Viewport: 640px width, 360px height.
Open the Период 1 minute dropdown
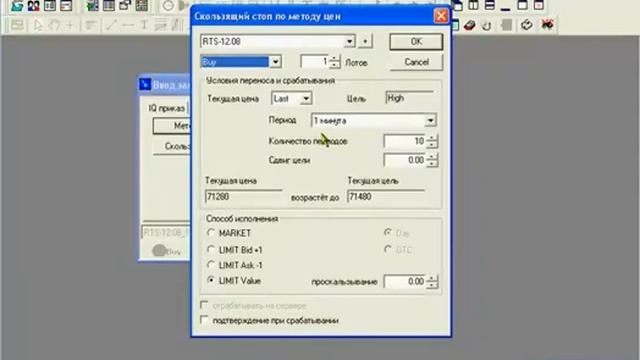coord(430,120)
